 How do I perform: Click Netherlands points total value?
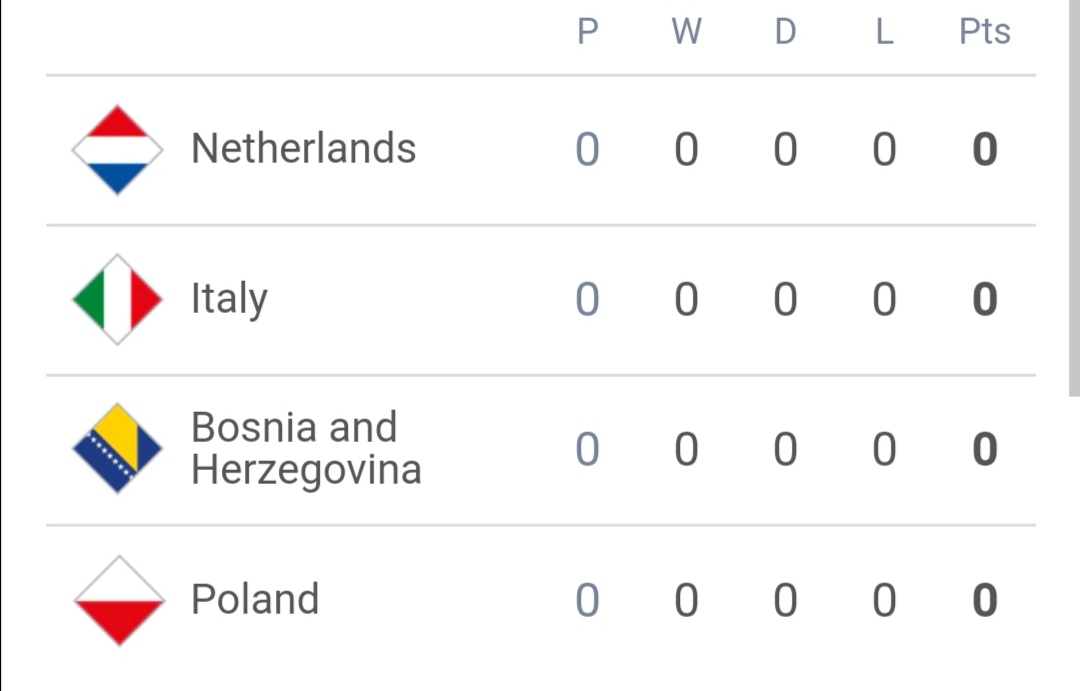pos(985,149)
